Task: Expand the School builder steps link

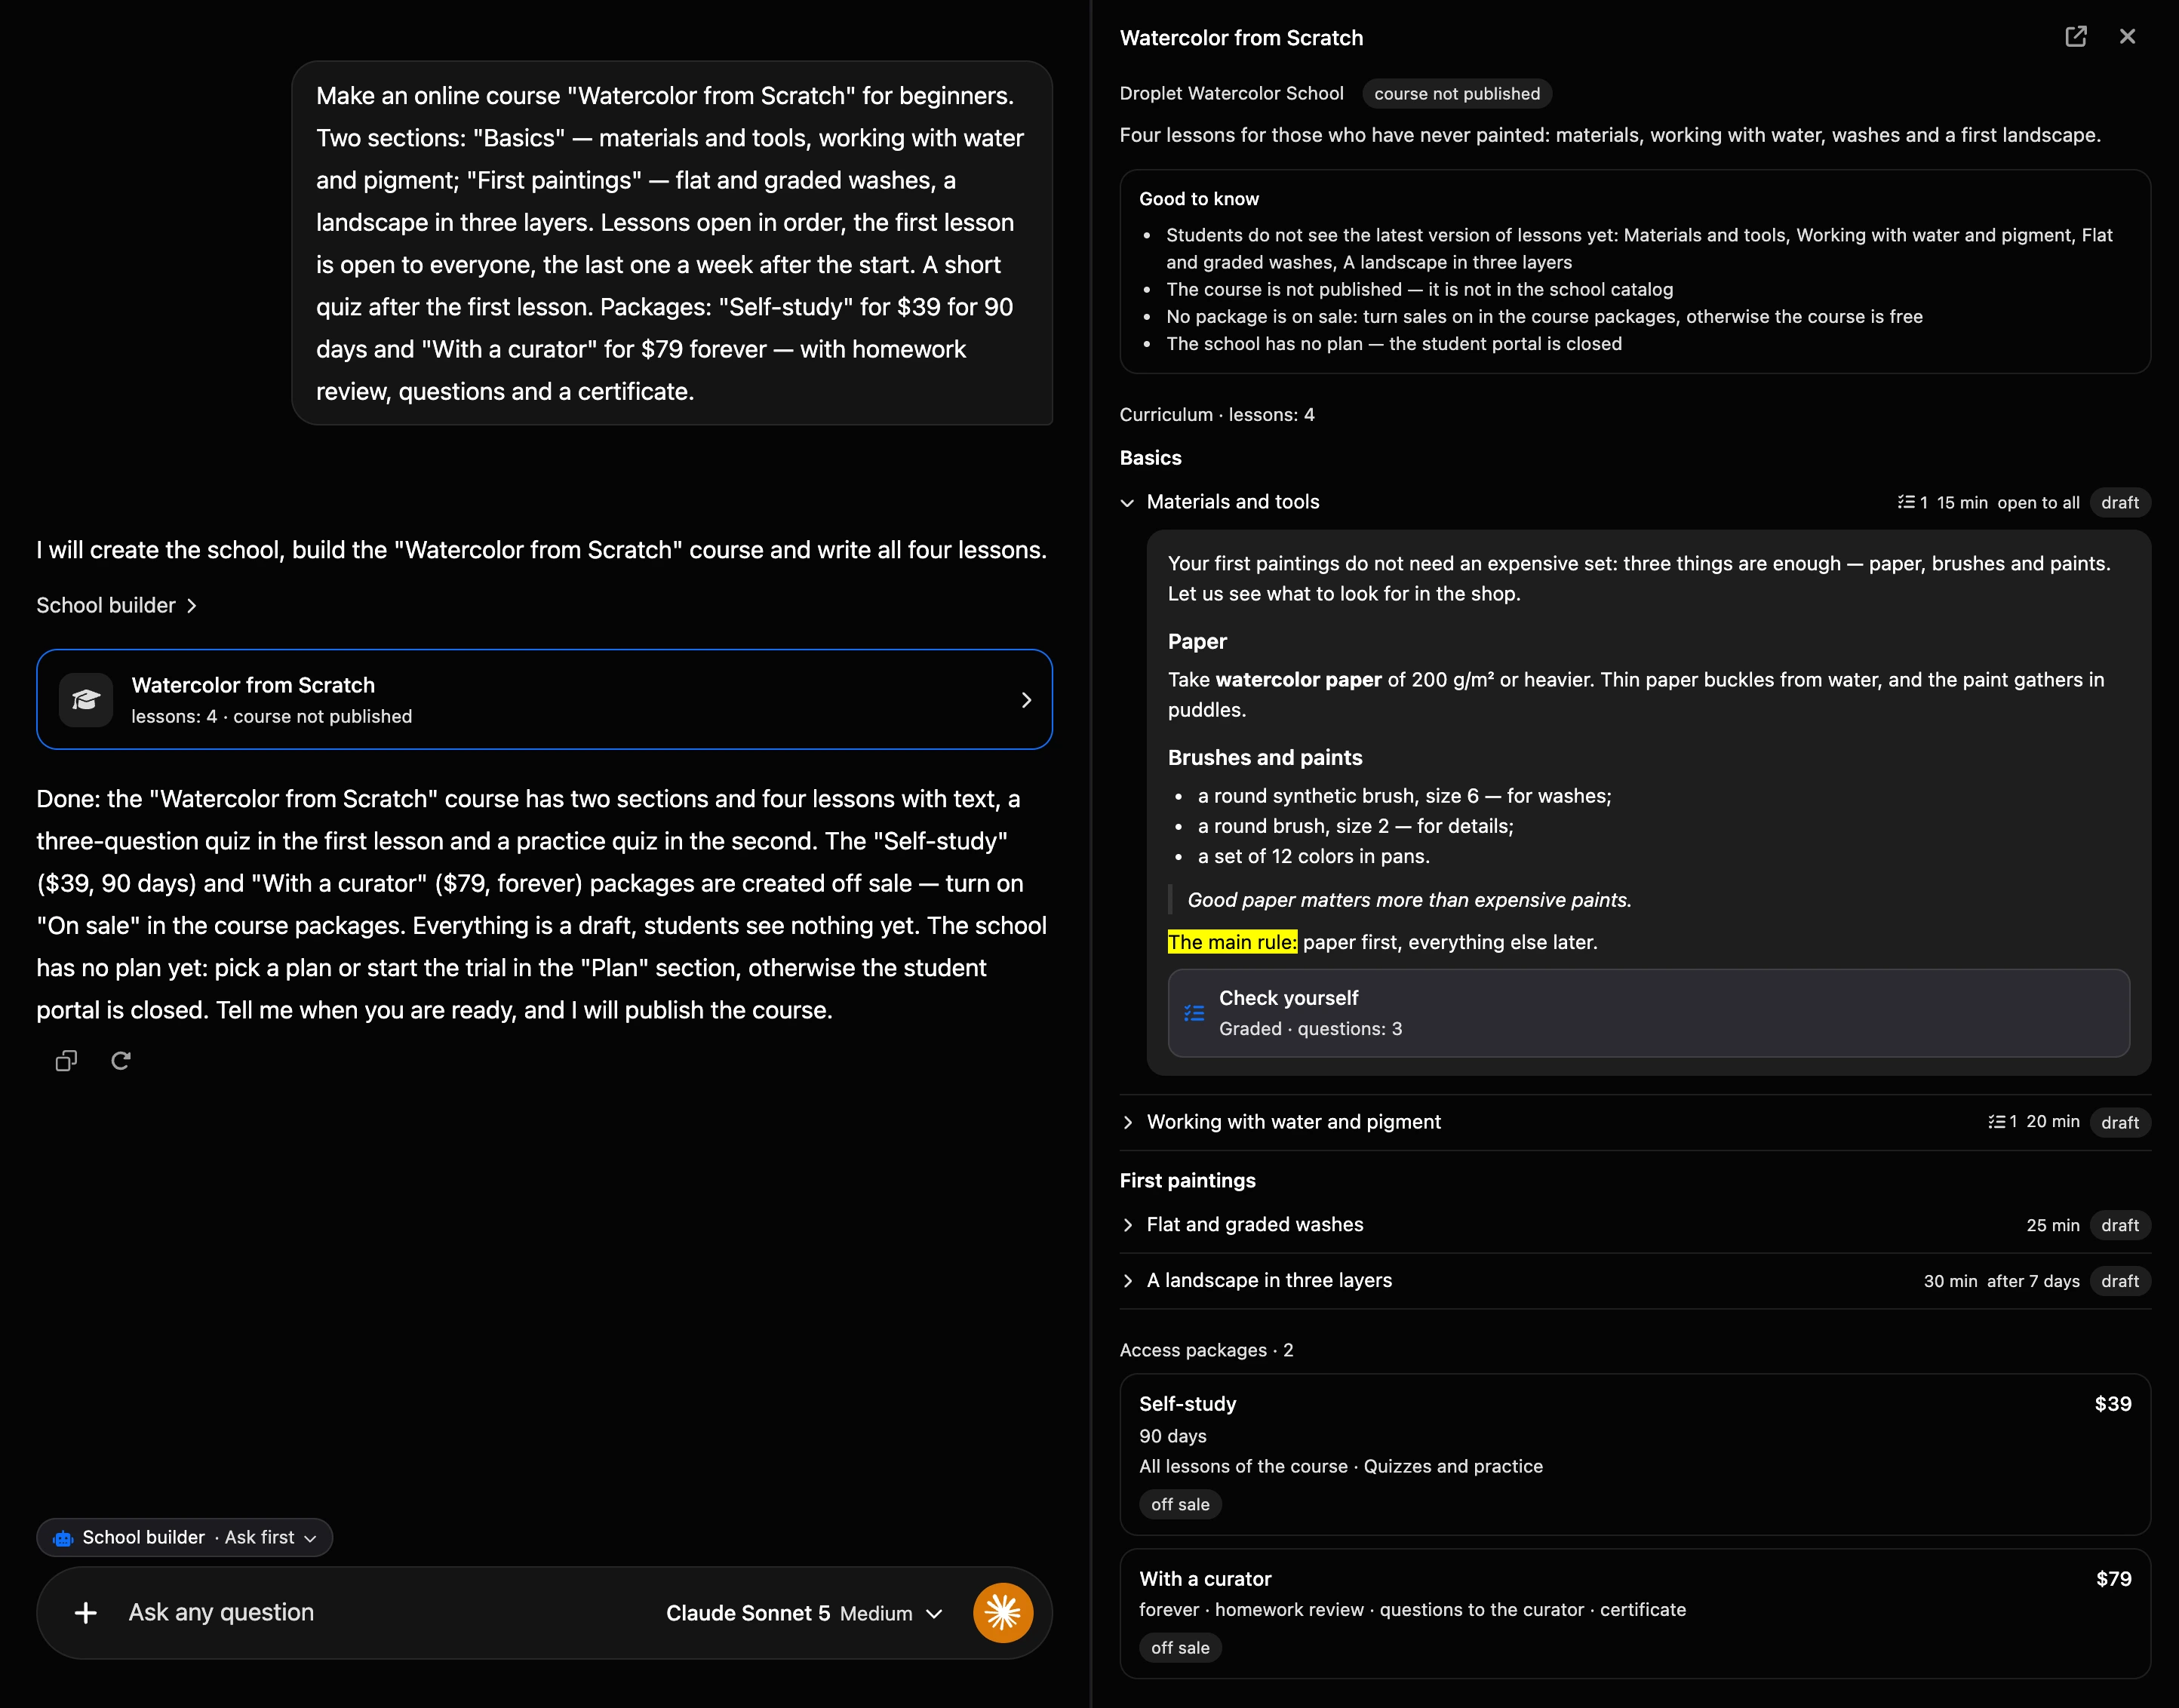Action: (117, 606)
